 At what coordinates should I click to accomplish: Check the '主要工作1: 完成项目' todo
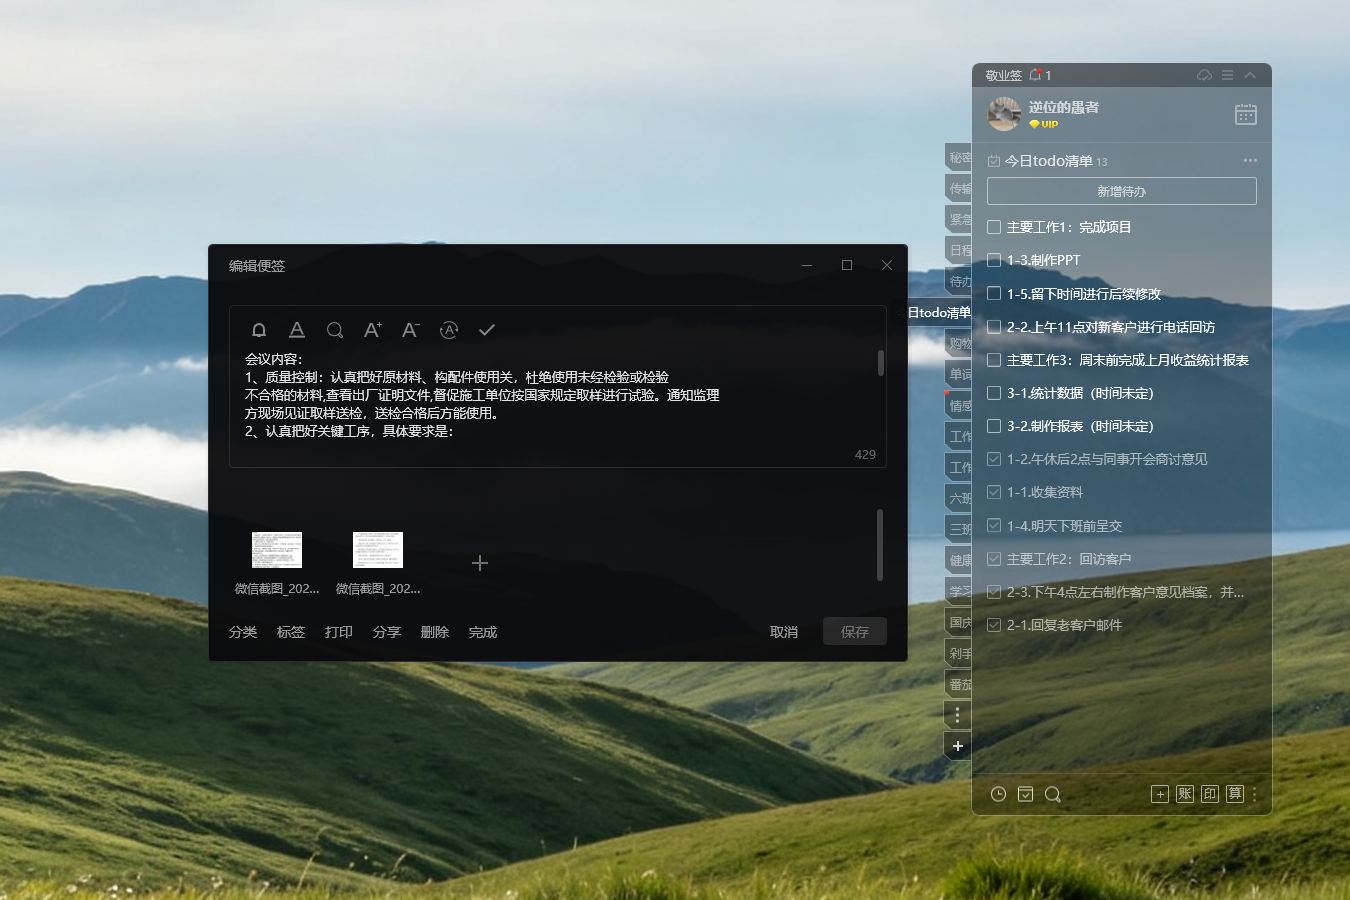pyautogui.click(x=994, y=227)
